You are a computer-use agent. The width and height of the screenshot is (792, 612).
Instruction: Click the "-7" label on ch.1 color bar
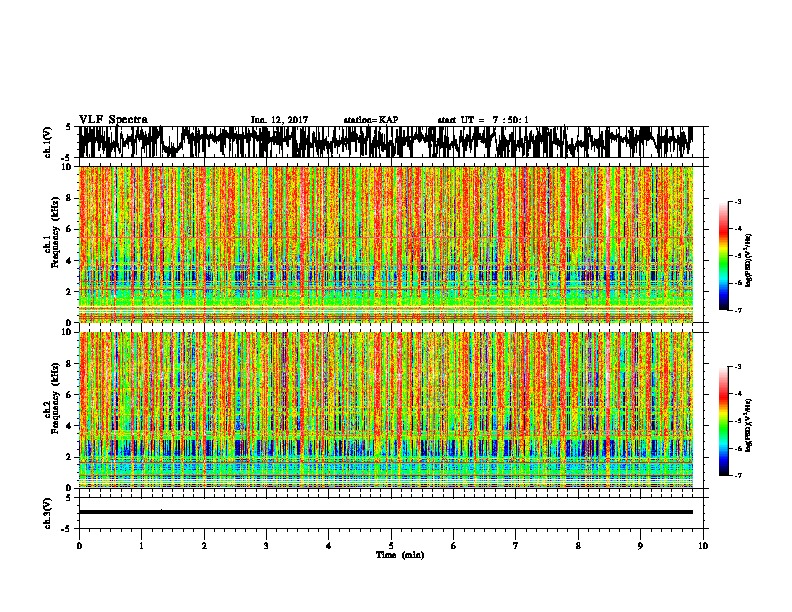pos(738,310)
